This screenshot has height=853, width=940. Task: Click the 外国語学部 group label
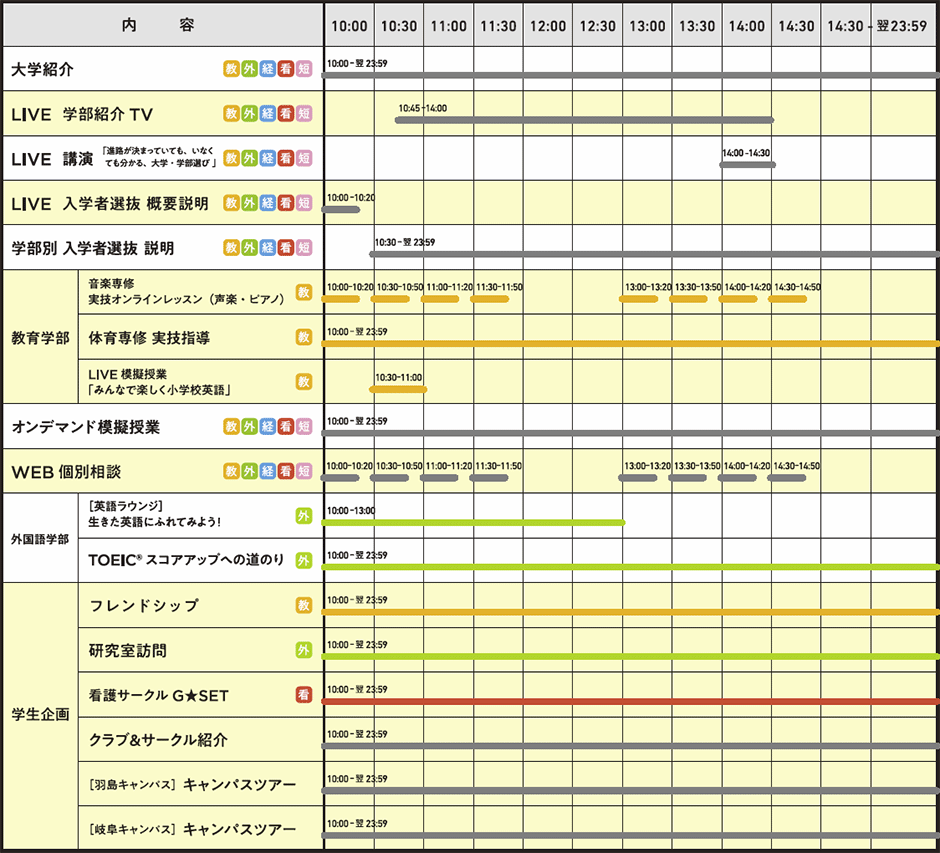(x=40, y=539)
